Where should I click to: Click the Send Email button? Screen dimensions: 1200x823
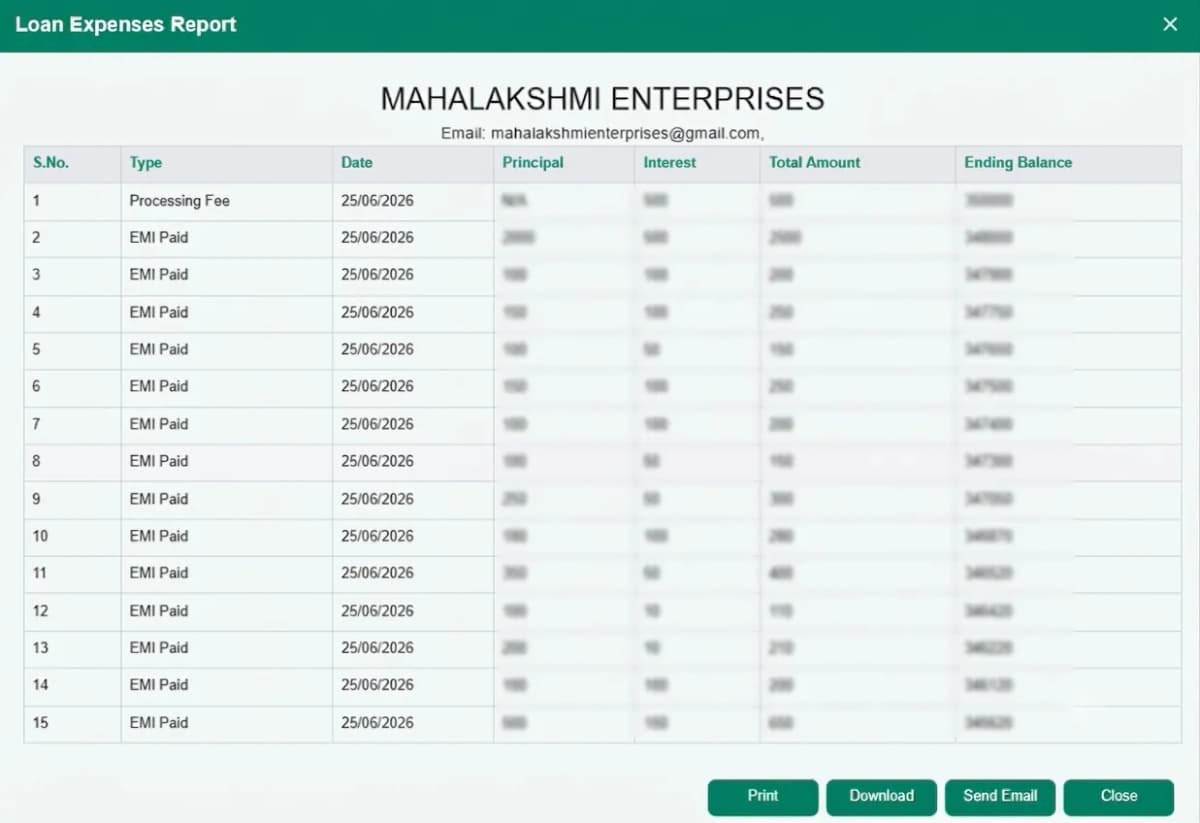1000,796
